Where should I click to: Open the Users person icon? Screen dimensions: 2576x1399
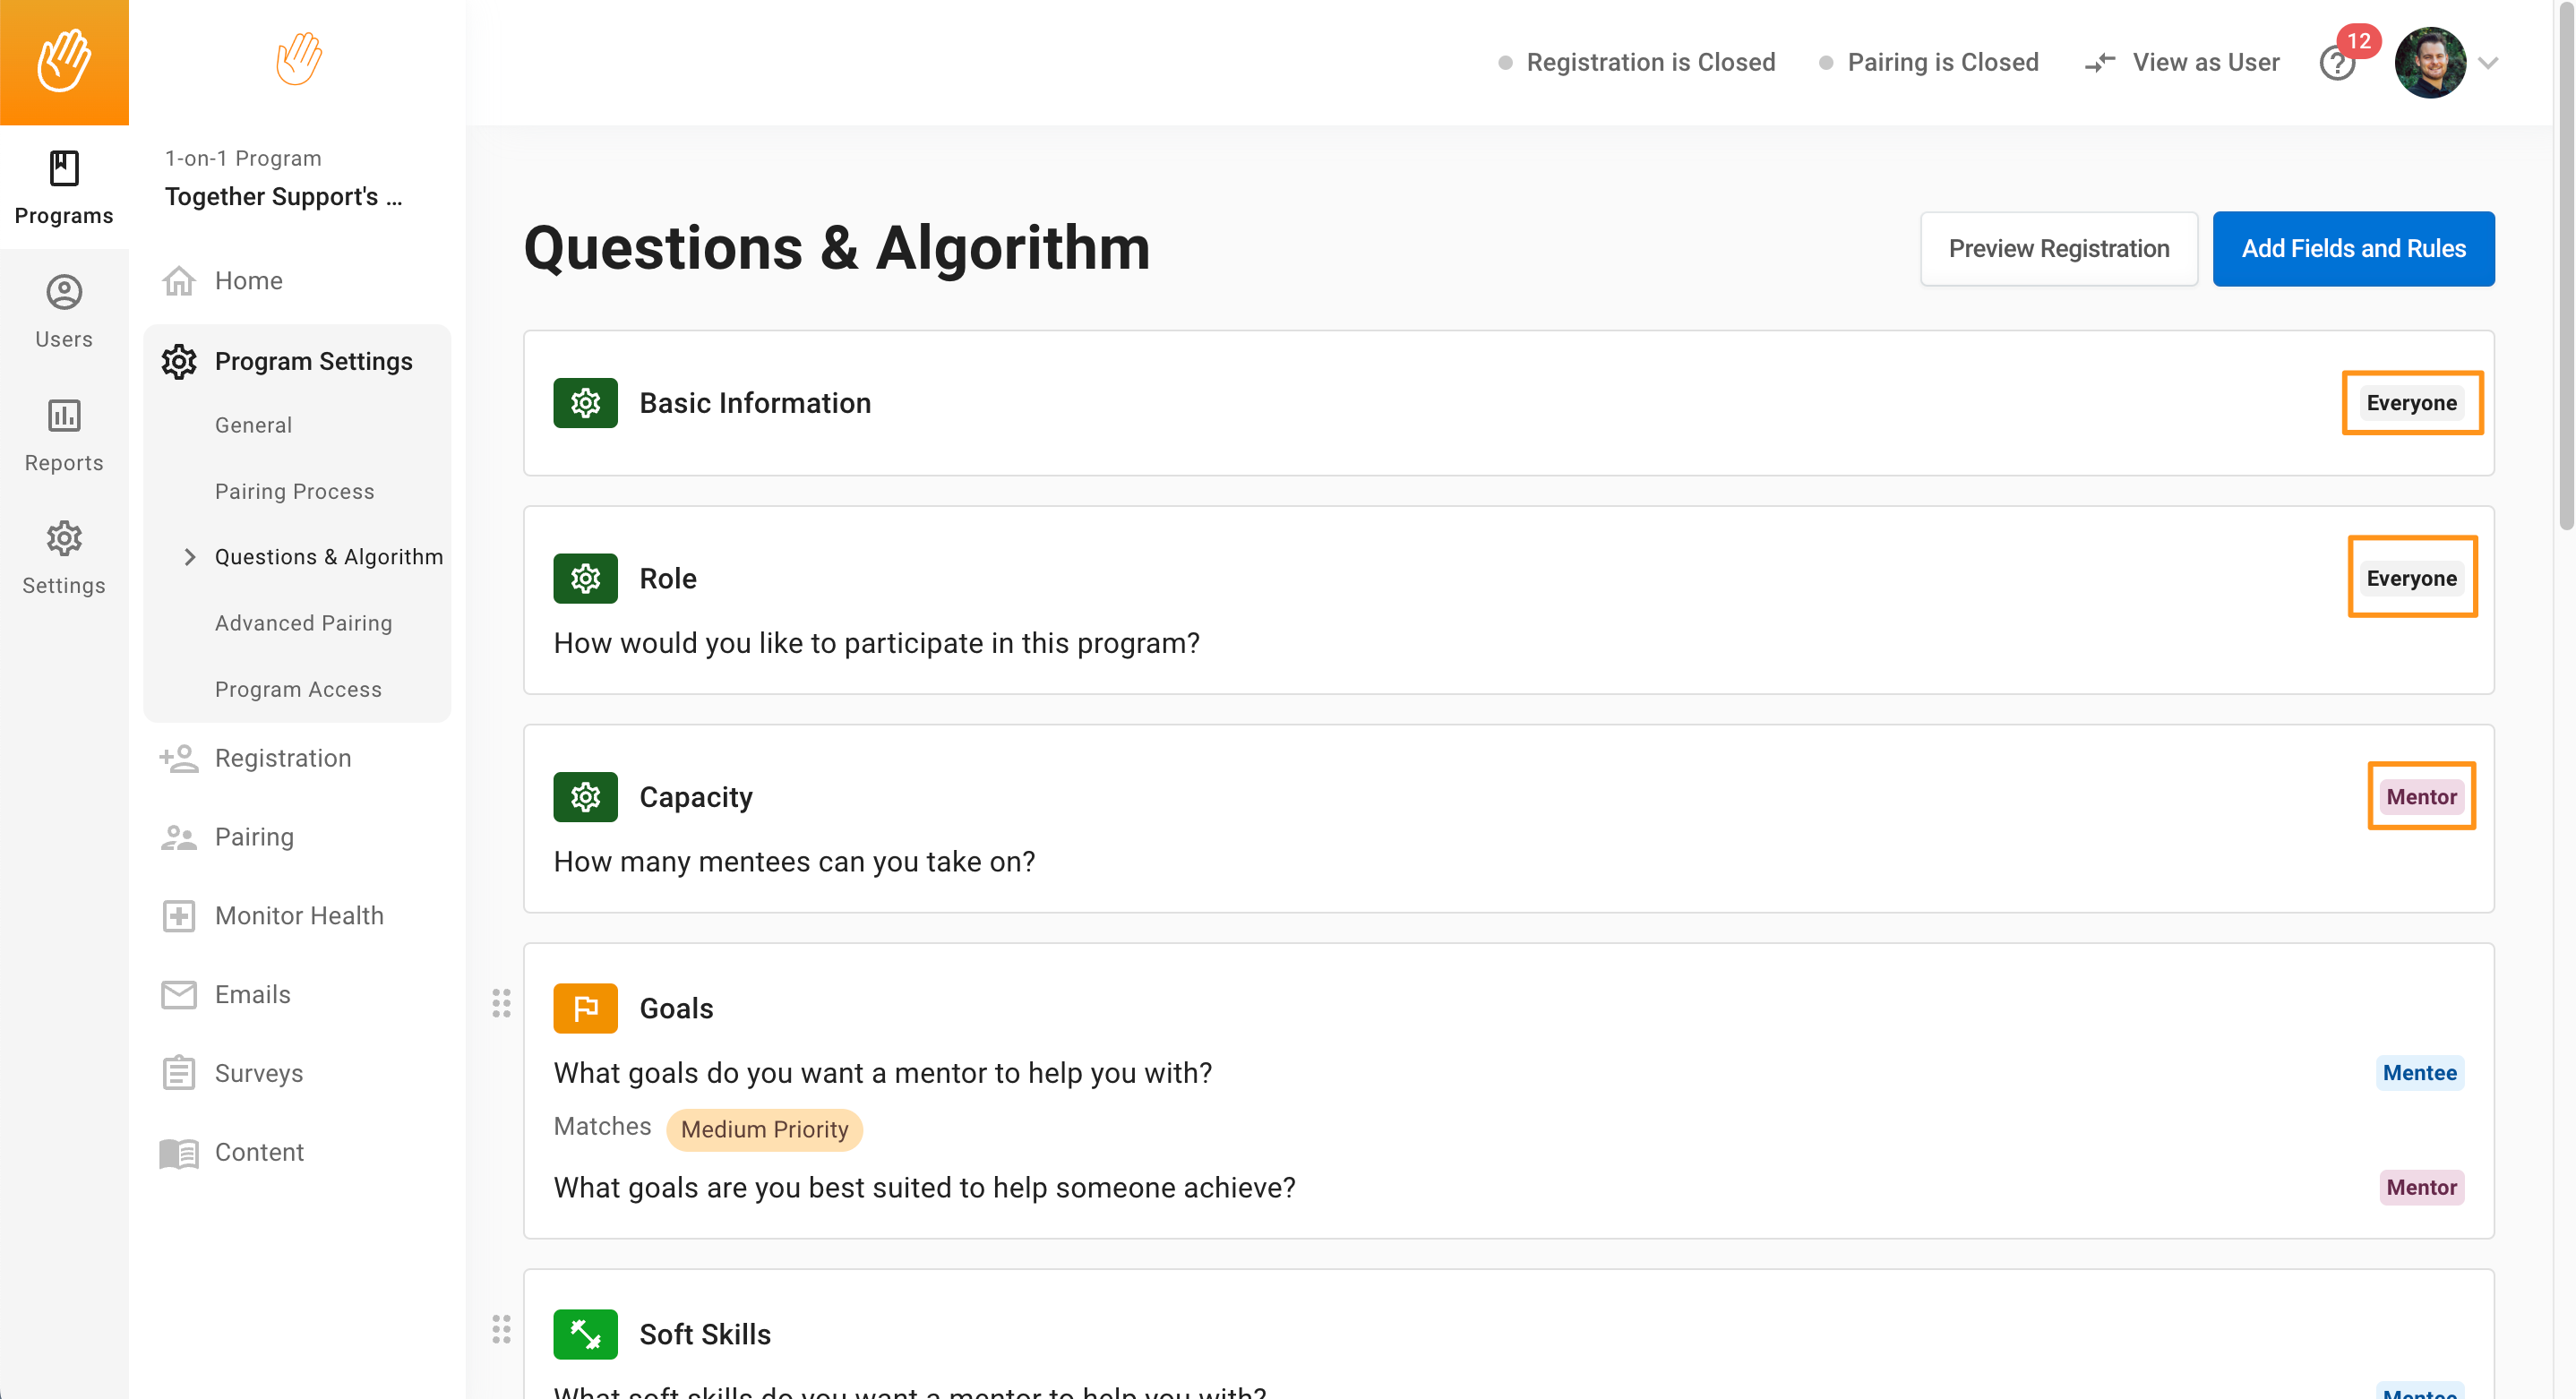tap(64, 292)
